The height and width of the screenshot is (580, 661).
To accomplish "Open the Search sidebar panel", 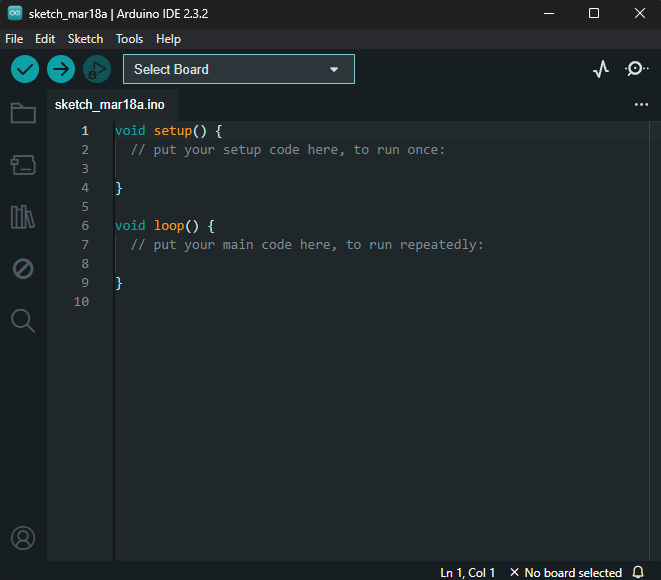I will click(23, 321).
